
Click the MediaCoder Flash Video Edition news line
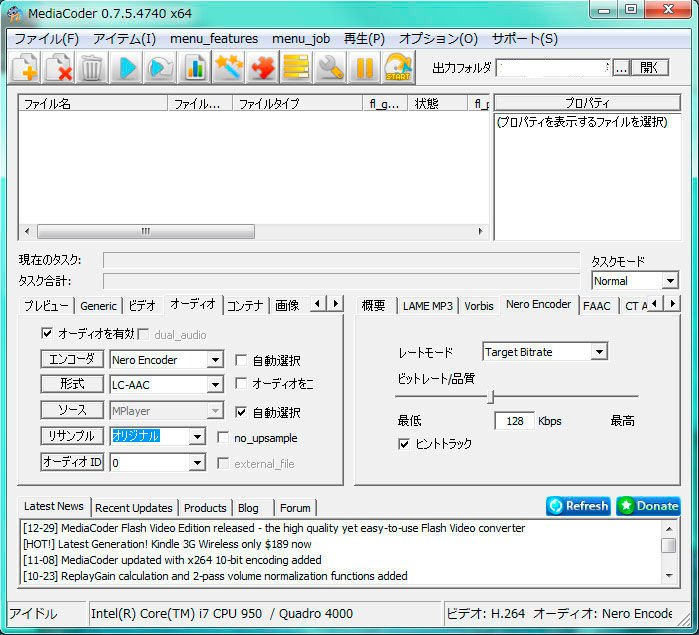[x=274, y=528]
